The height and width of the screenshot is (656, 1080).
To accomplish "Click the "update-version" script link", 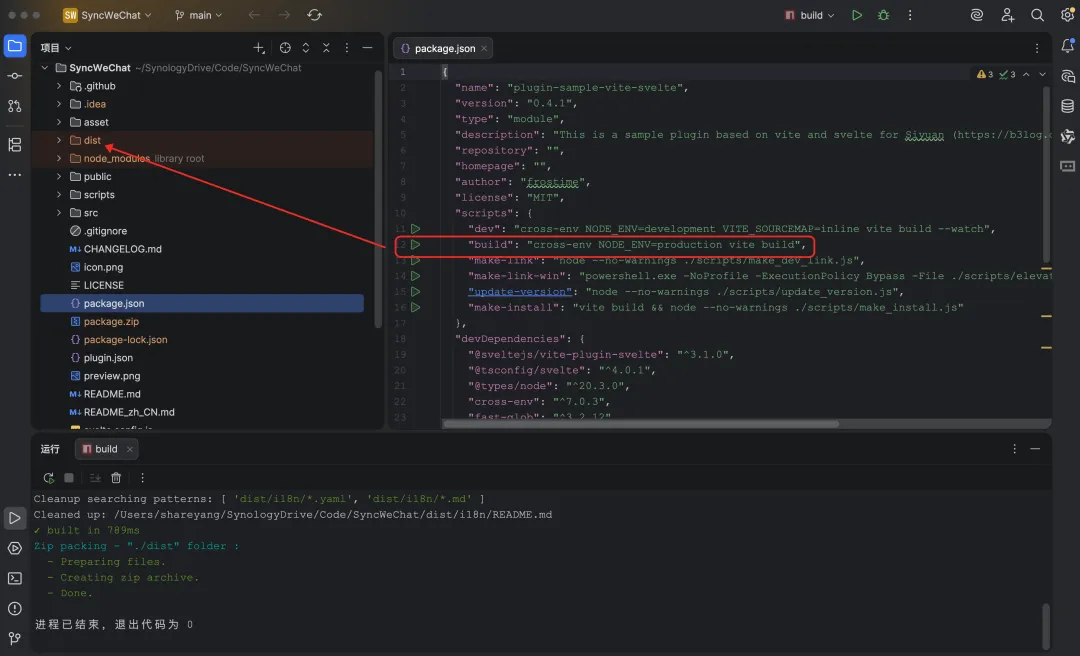I will coord(520,291).
